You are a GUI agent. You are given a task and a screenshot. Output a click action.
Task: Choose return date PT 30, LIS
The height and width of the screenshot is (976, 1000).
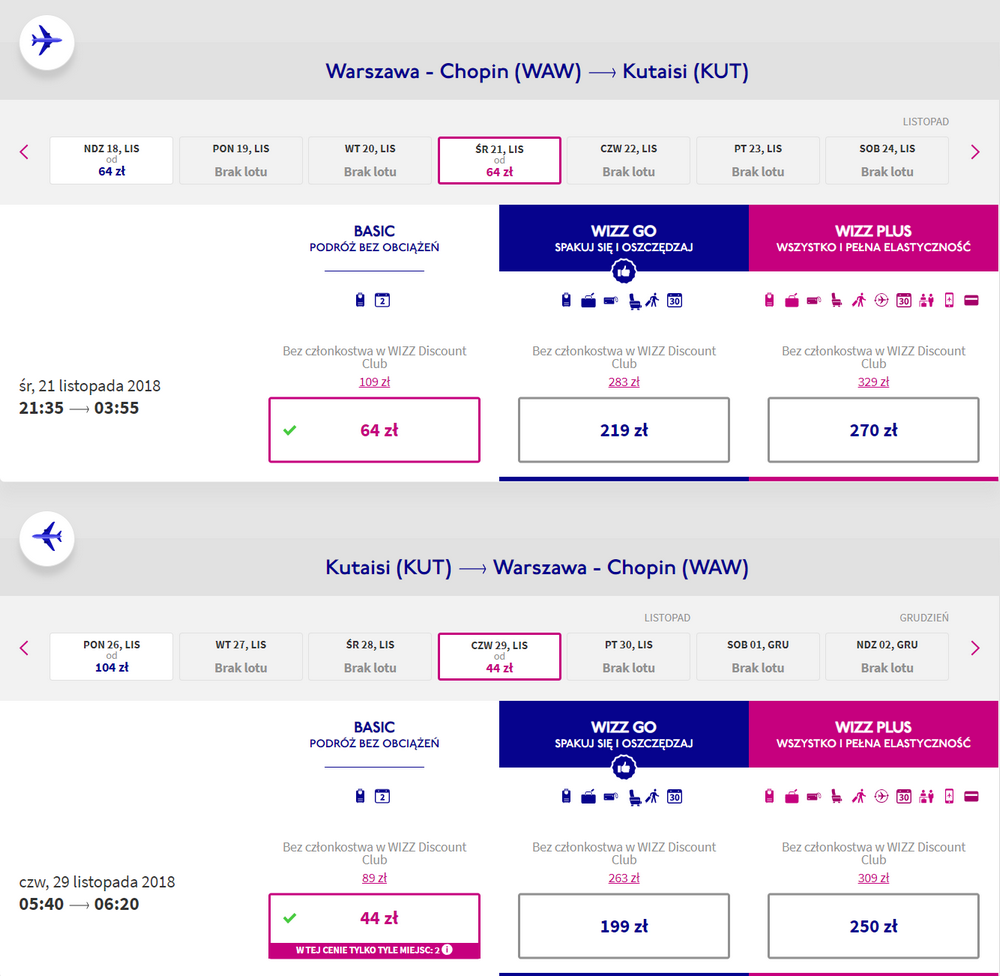(629, 656)
